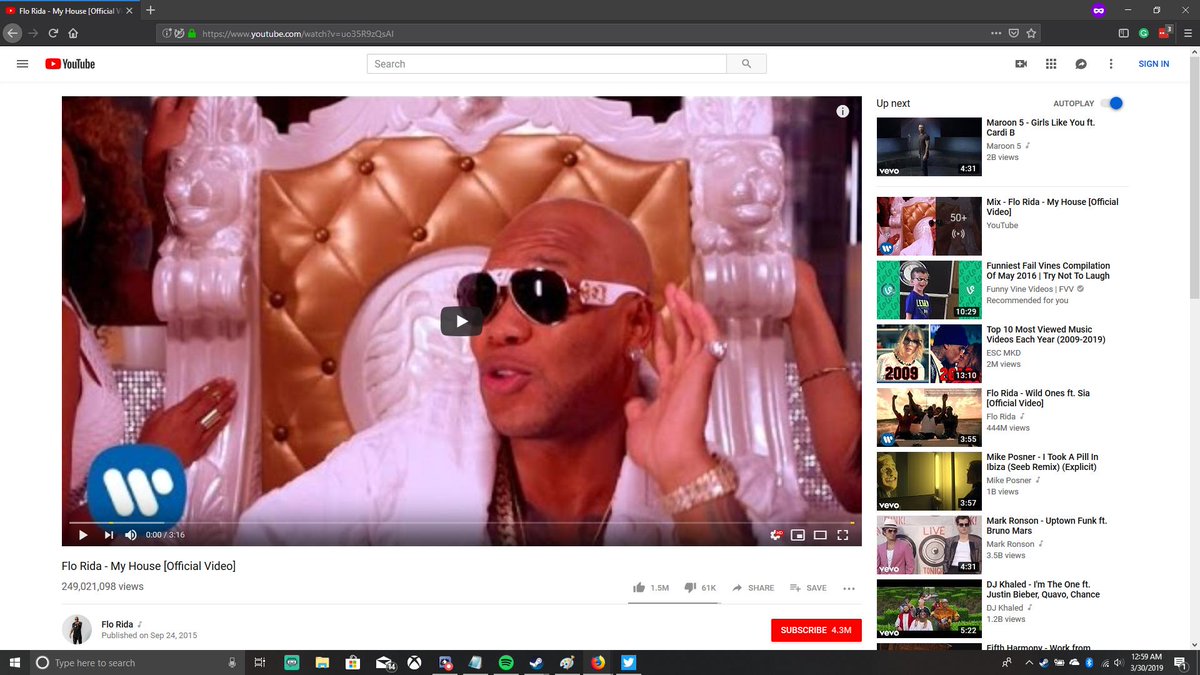
Task: Go to the YouTube home logo
Action: click(x=70, y=64)
